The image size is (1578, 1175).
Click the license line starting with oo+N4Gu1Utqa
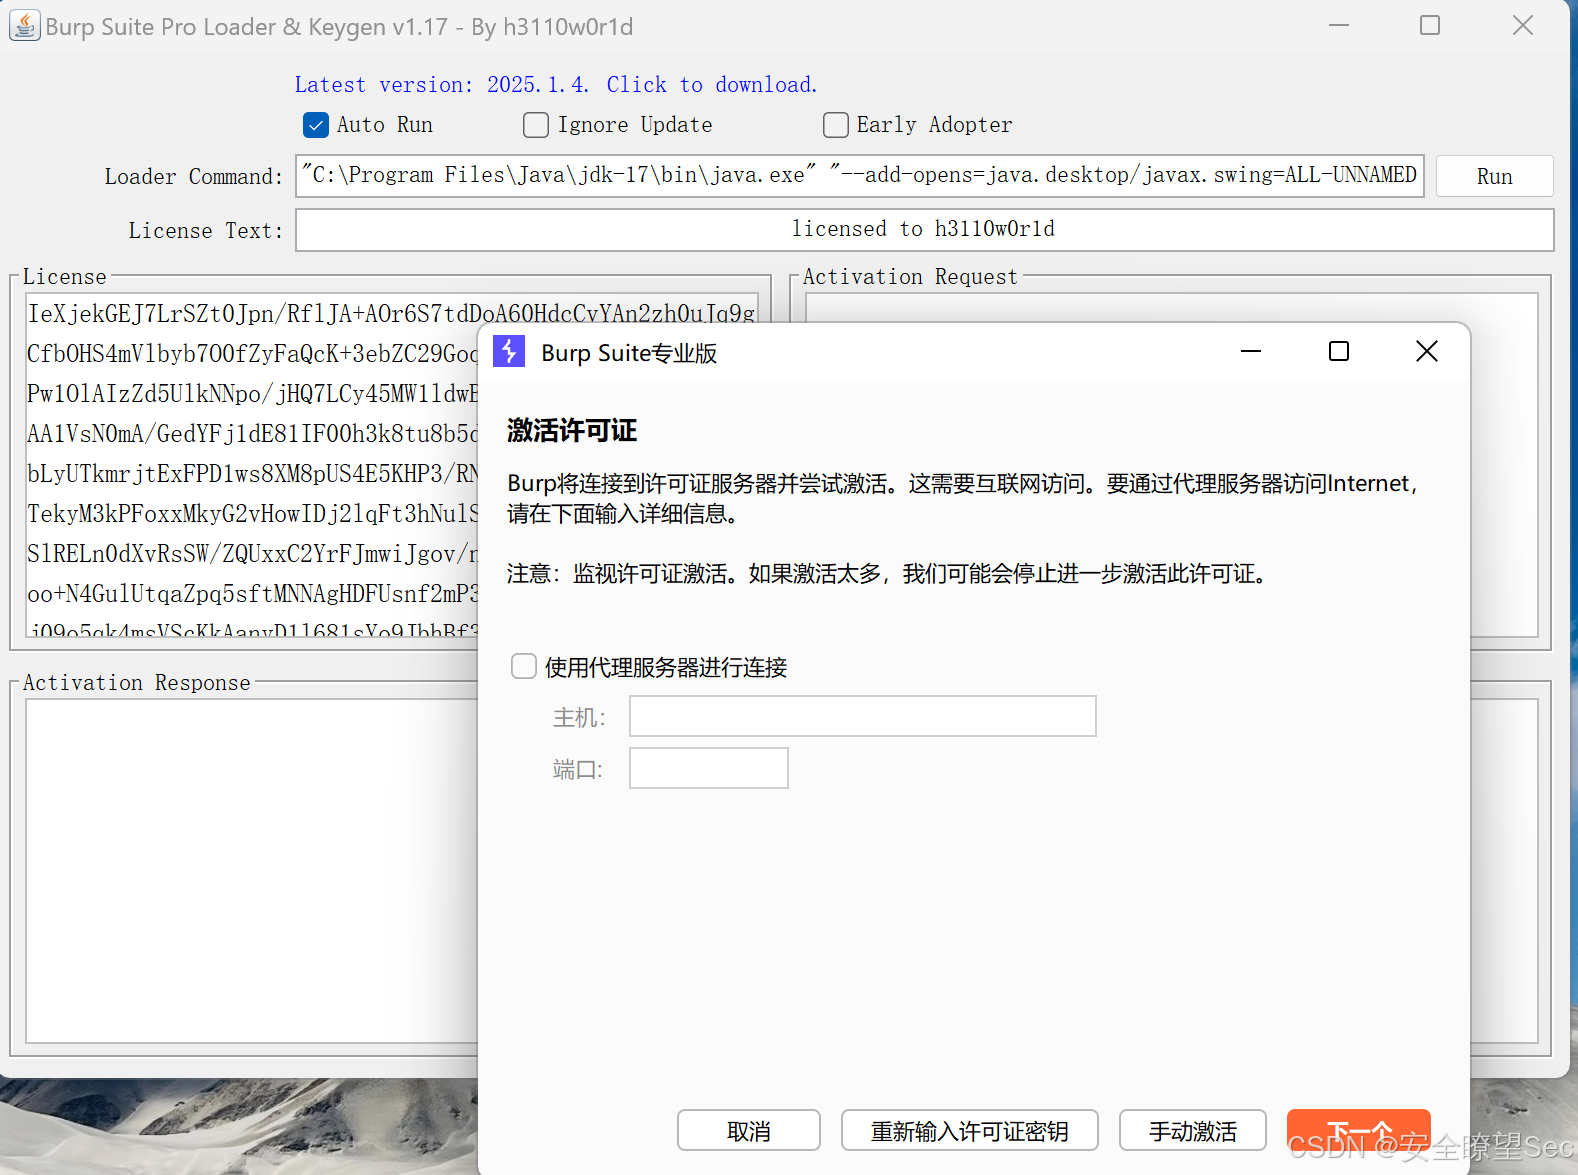pos(252,594)
